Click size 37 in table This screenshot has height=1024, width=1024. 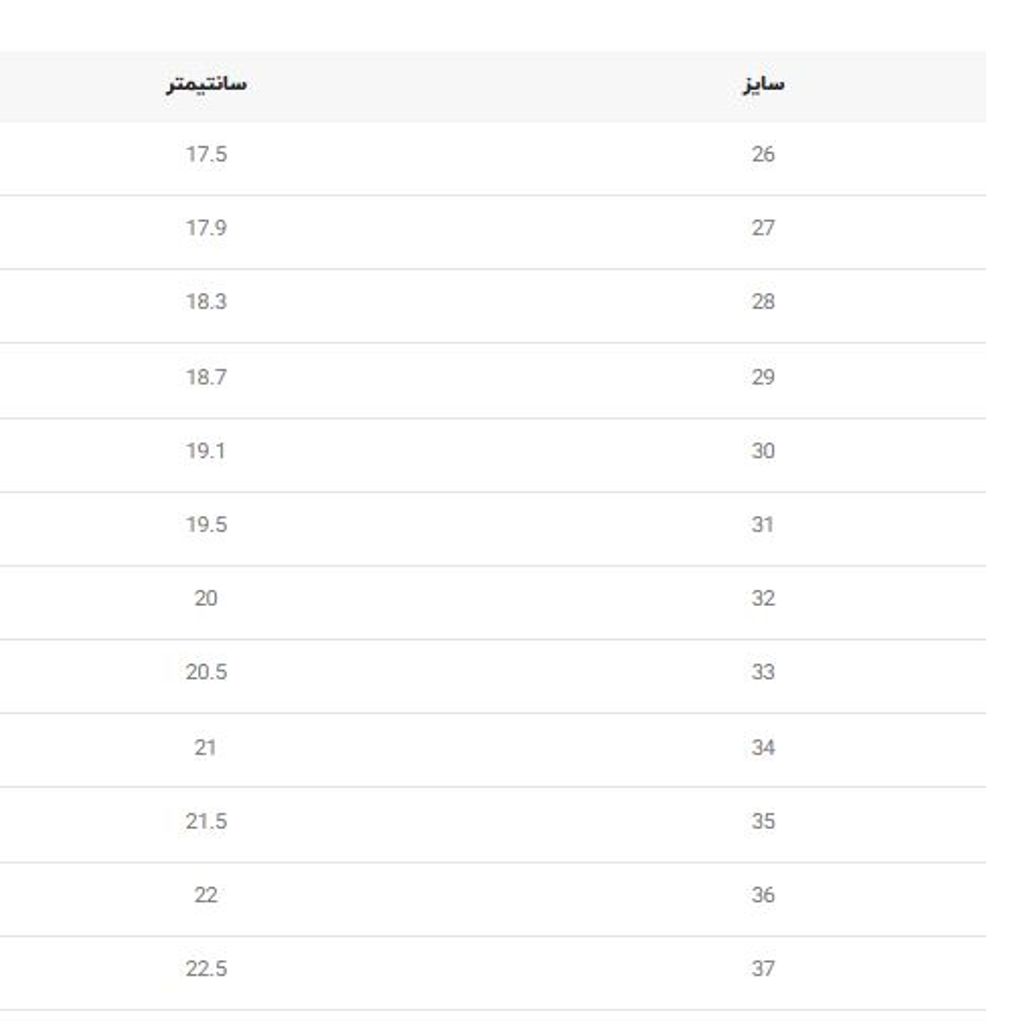(x=763, y=968)
